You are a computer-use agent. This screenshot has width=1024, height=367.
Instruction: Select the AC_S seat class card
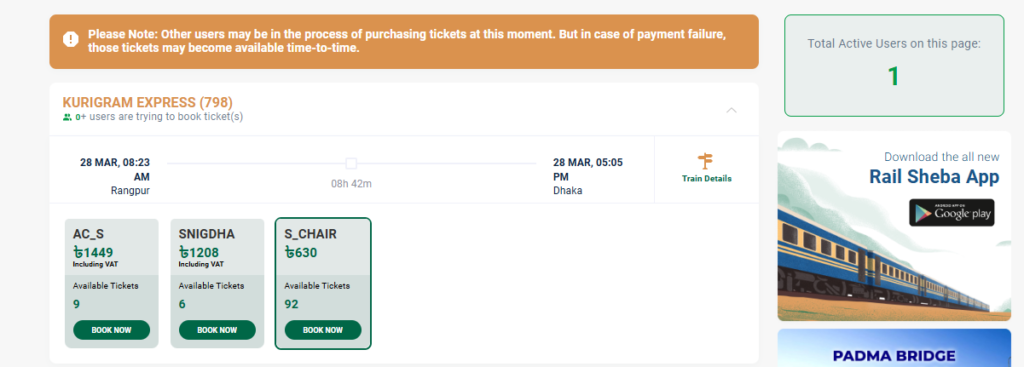112,283
